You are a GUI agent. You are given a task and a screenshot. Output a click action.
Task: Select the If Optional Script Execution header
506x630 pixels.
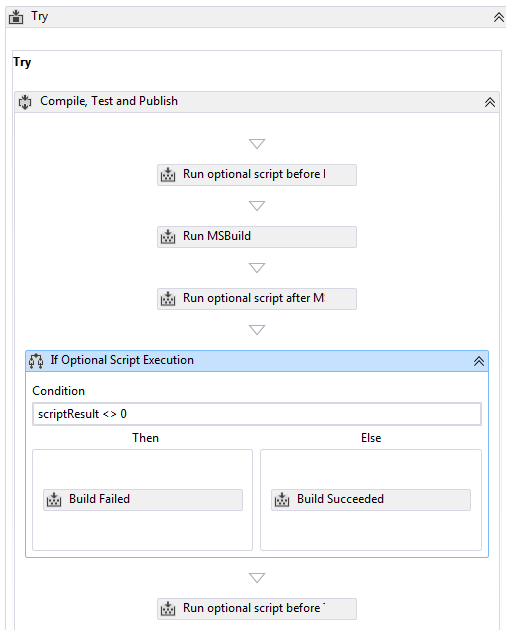point(257,361)
